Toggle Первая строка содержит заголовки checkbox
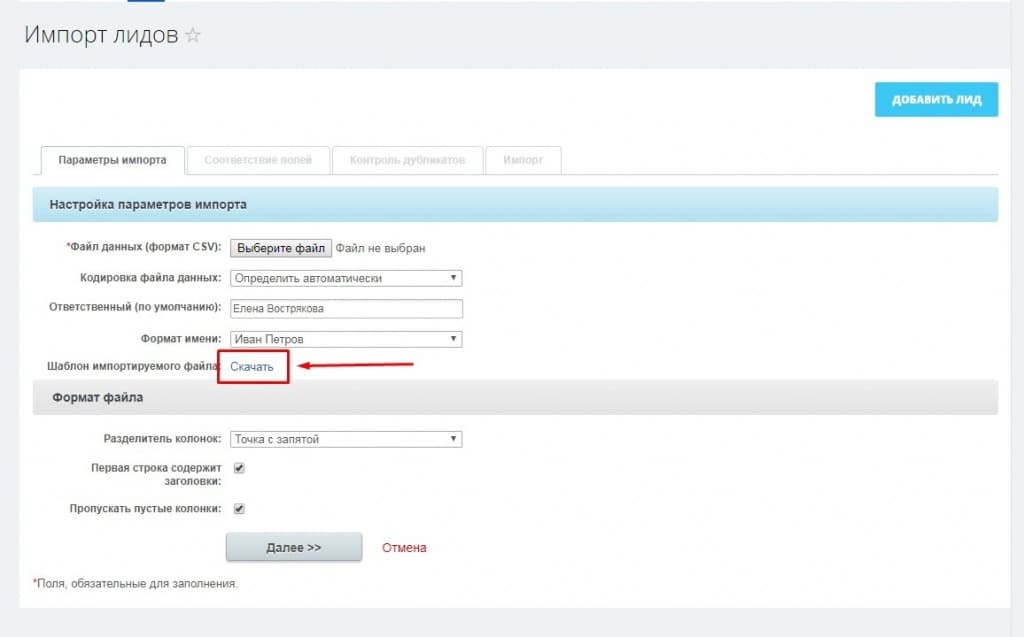Viewport: 1024px width, 637px height. click(239, 468)
